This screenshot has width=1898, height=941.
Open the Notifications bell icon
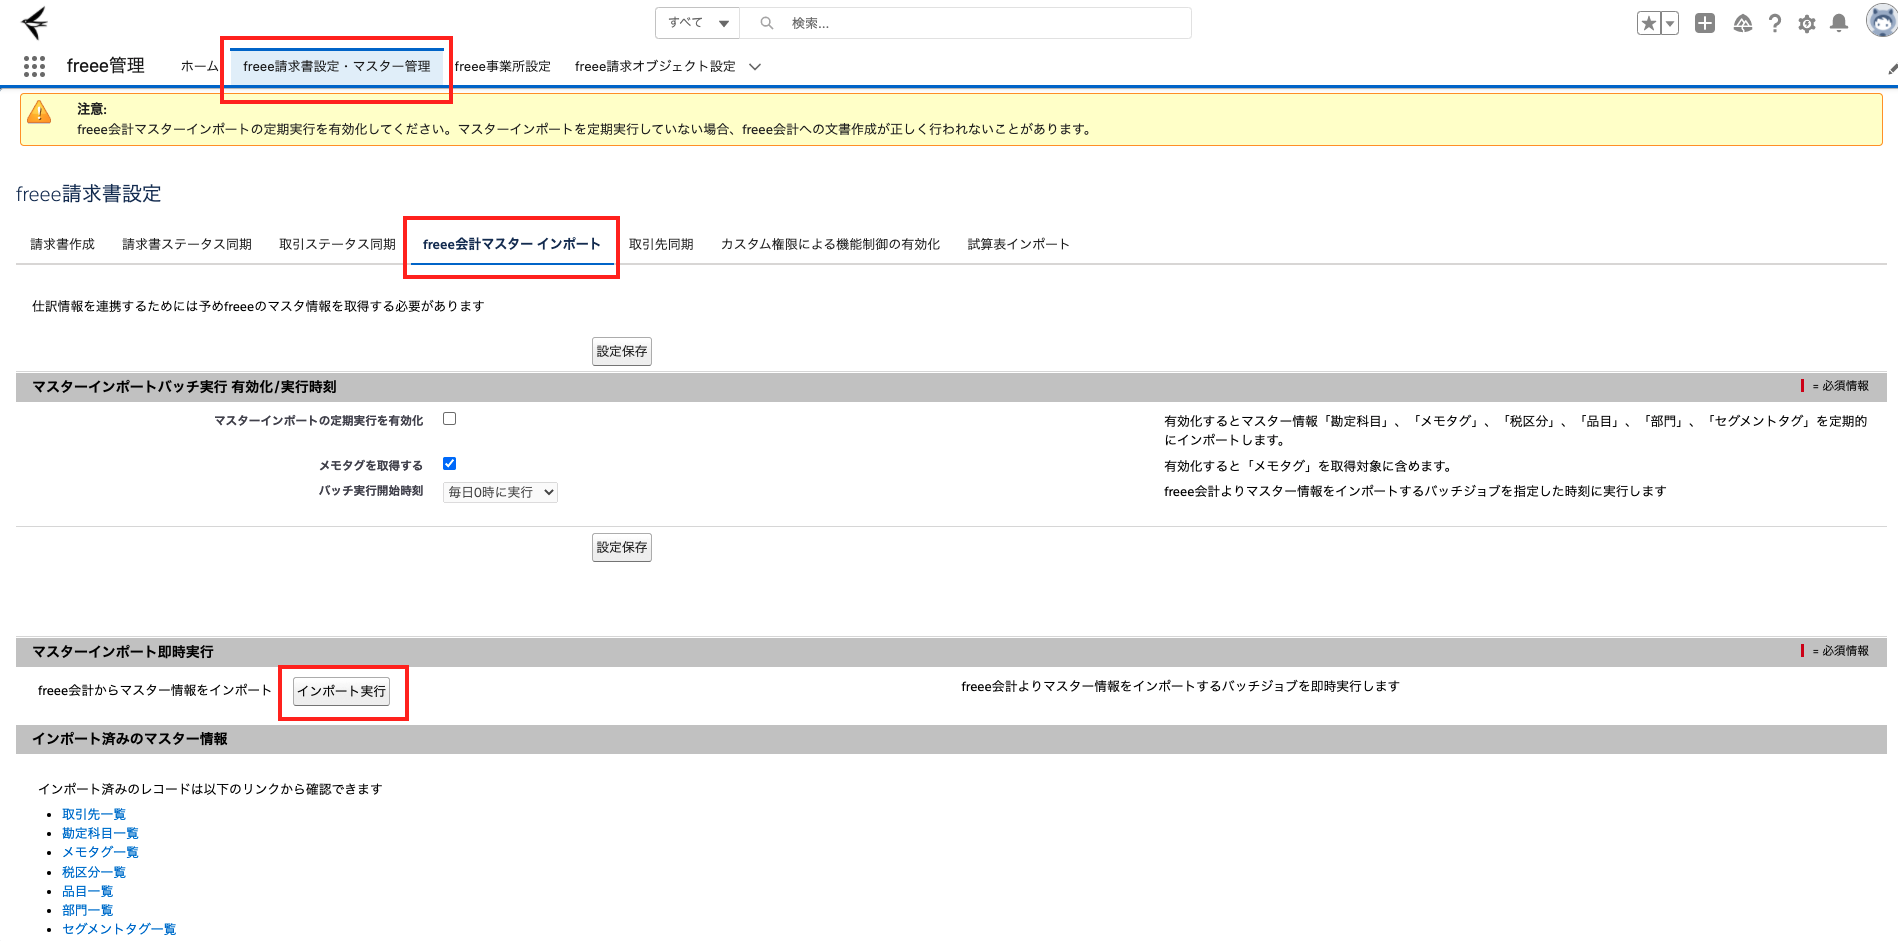pos(1839,23)
